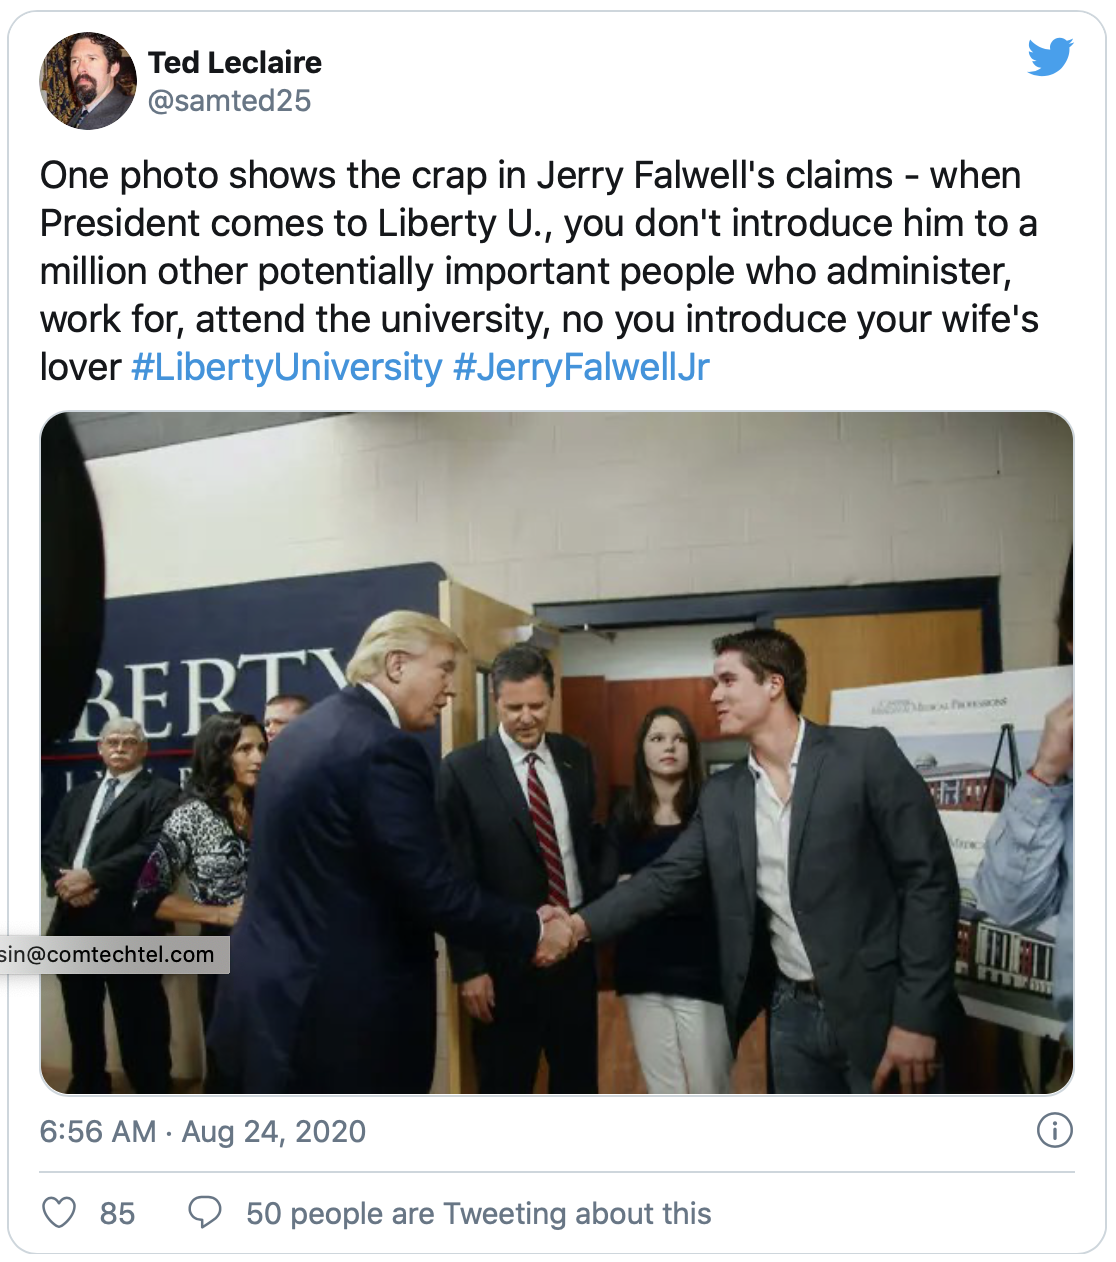Follow the #LibertyUniversity hashtag

(286, 367)
